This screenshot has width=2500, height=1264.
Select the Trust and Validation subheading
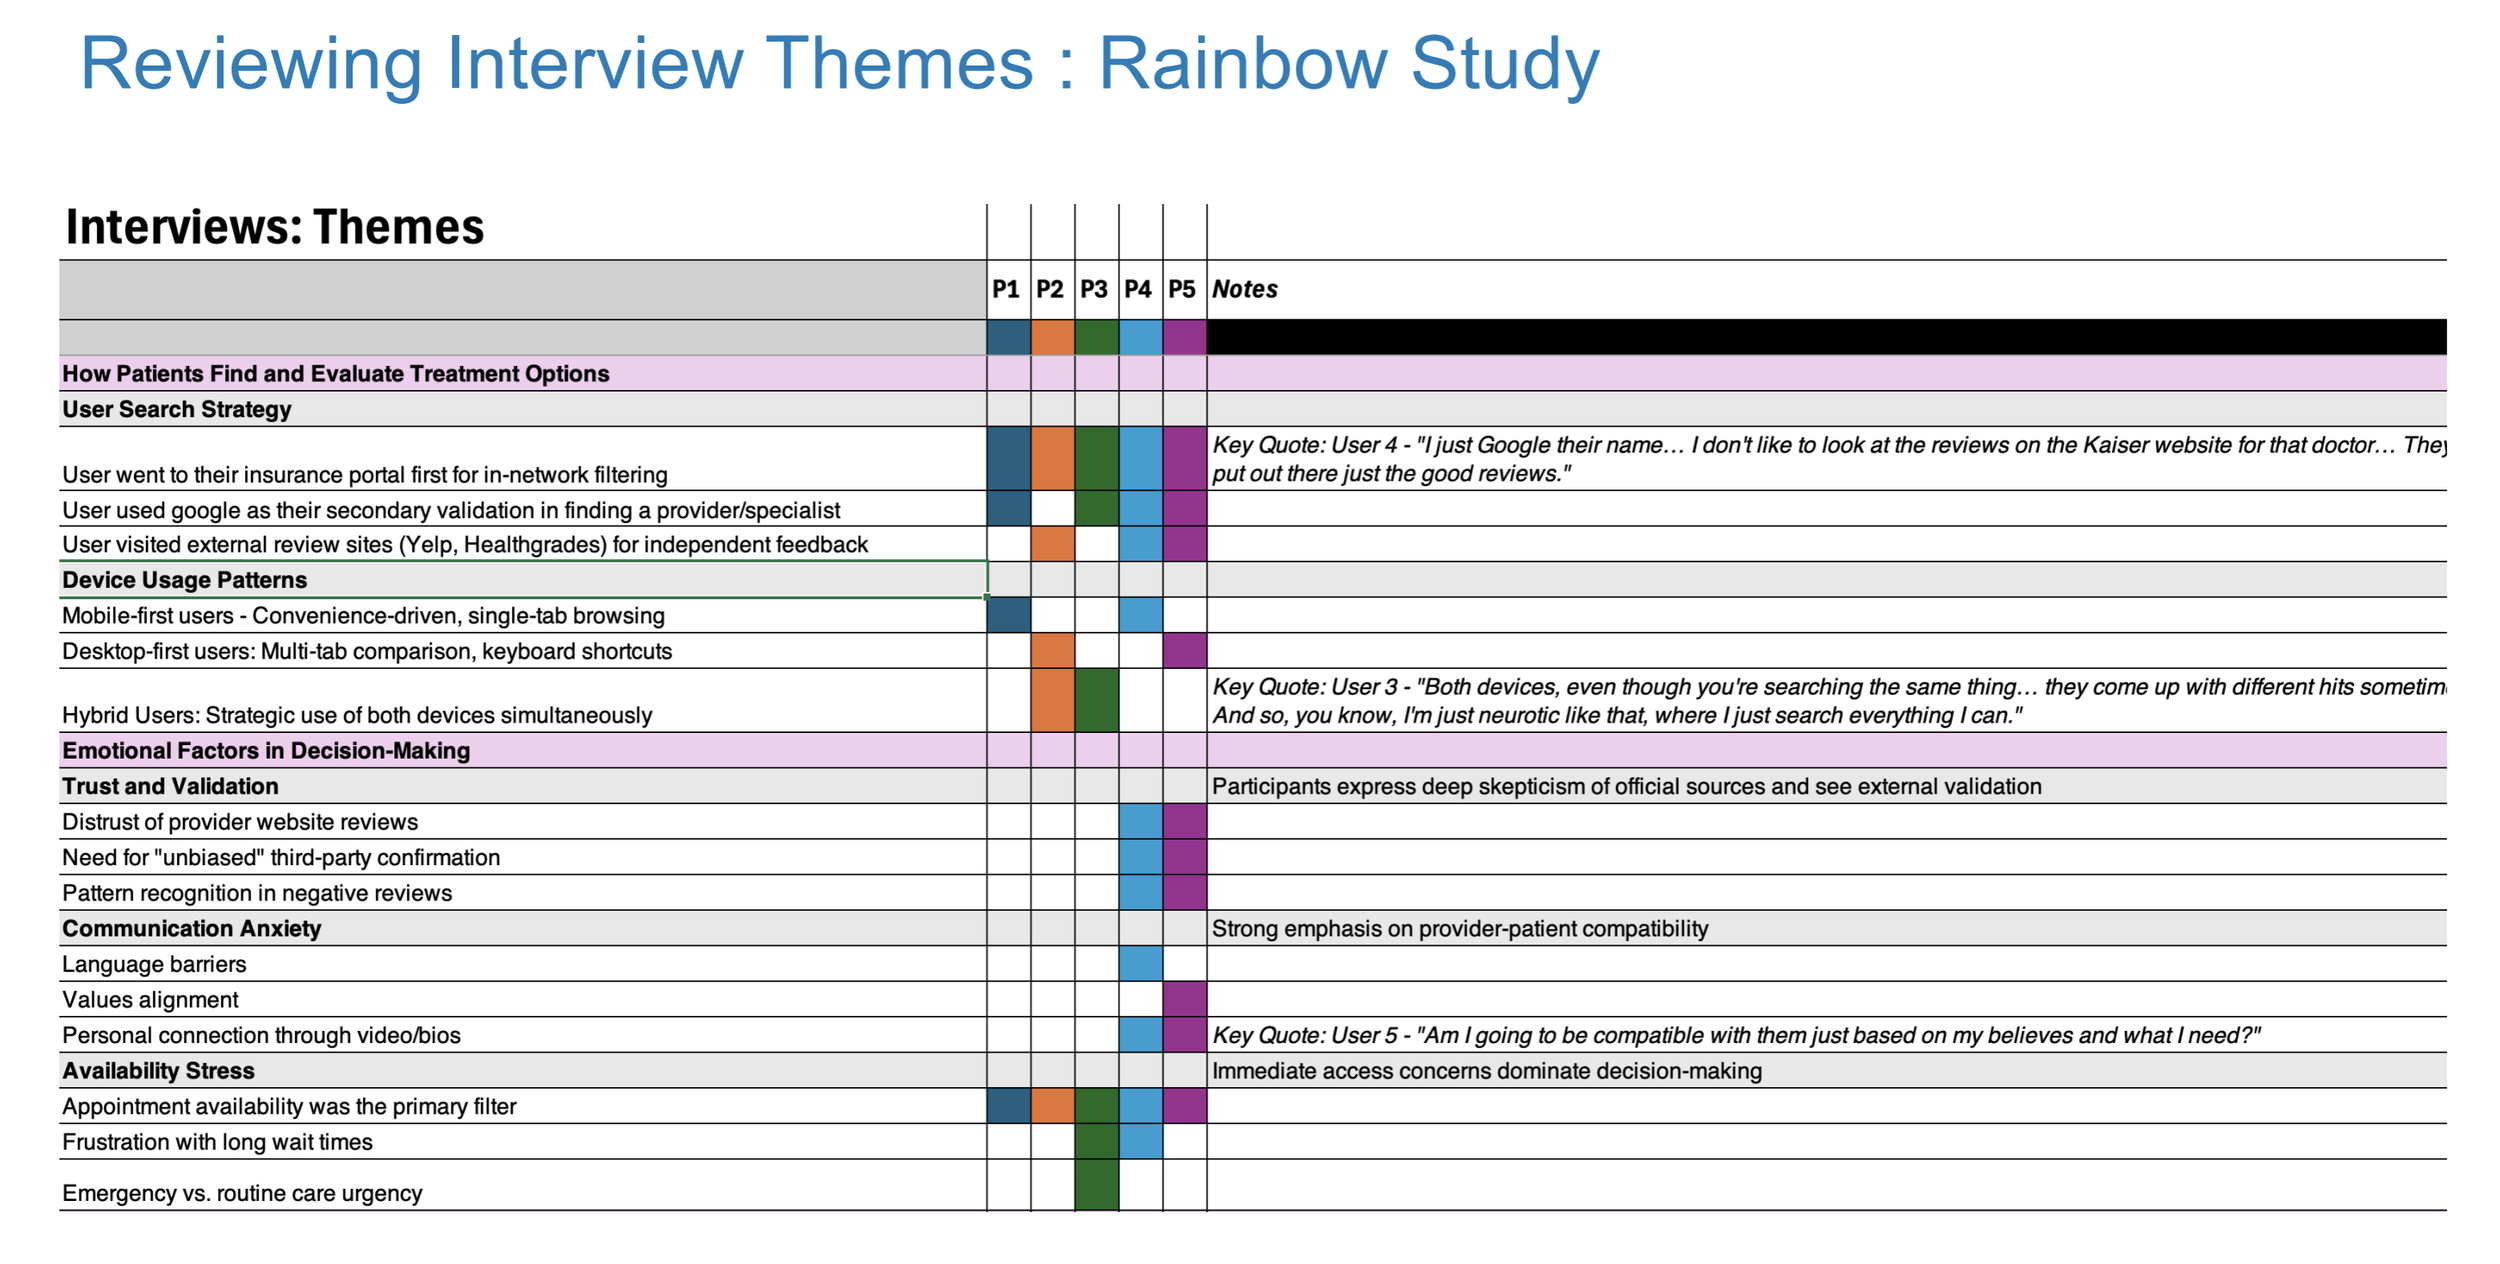[x=170, y=786]
